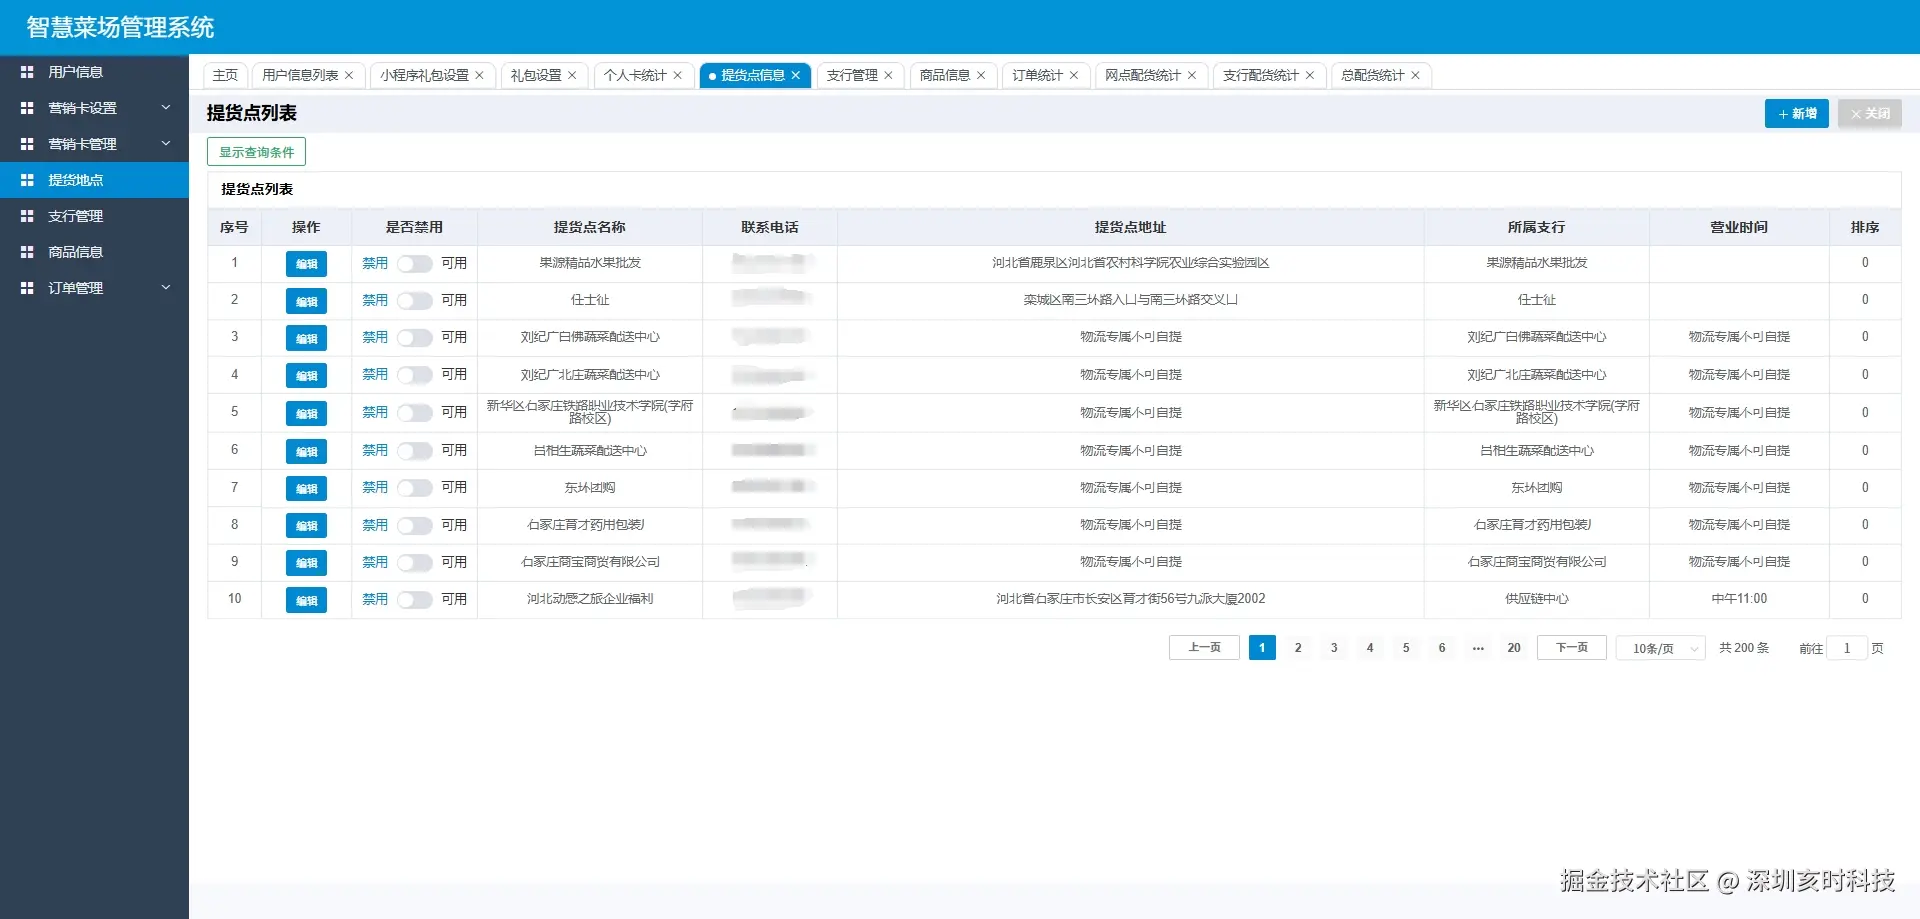Toggle disable switch for row 2
1920x919 pixels.
point(414,301)
